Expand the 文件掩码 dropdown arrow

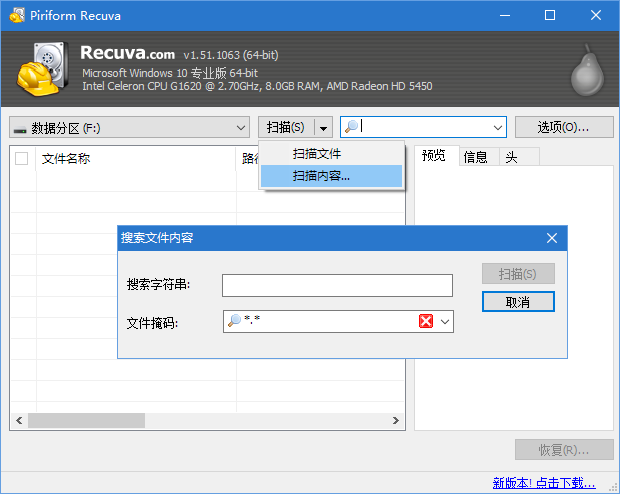tap(445, 322)
